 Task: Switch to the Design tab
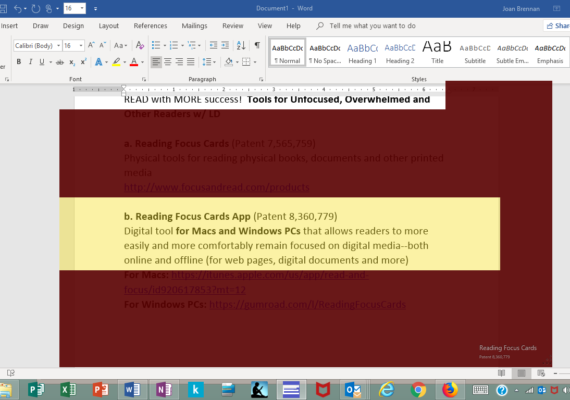pyautogui.click(x=73, y=26)
